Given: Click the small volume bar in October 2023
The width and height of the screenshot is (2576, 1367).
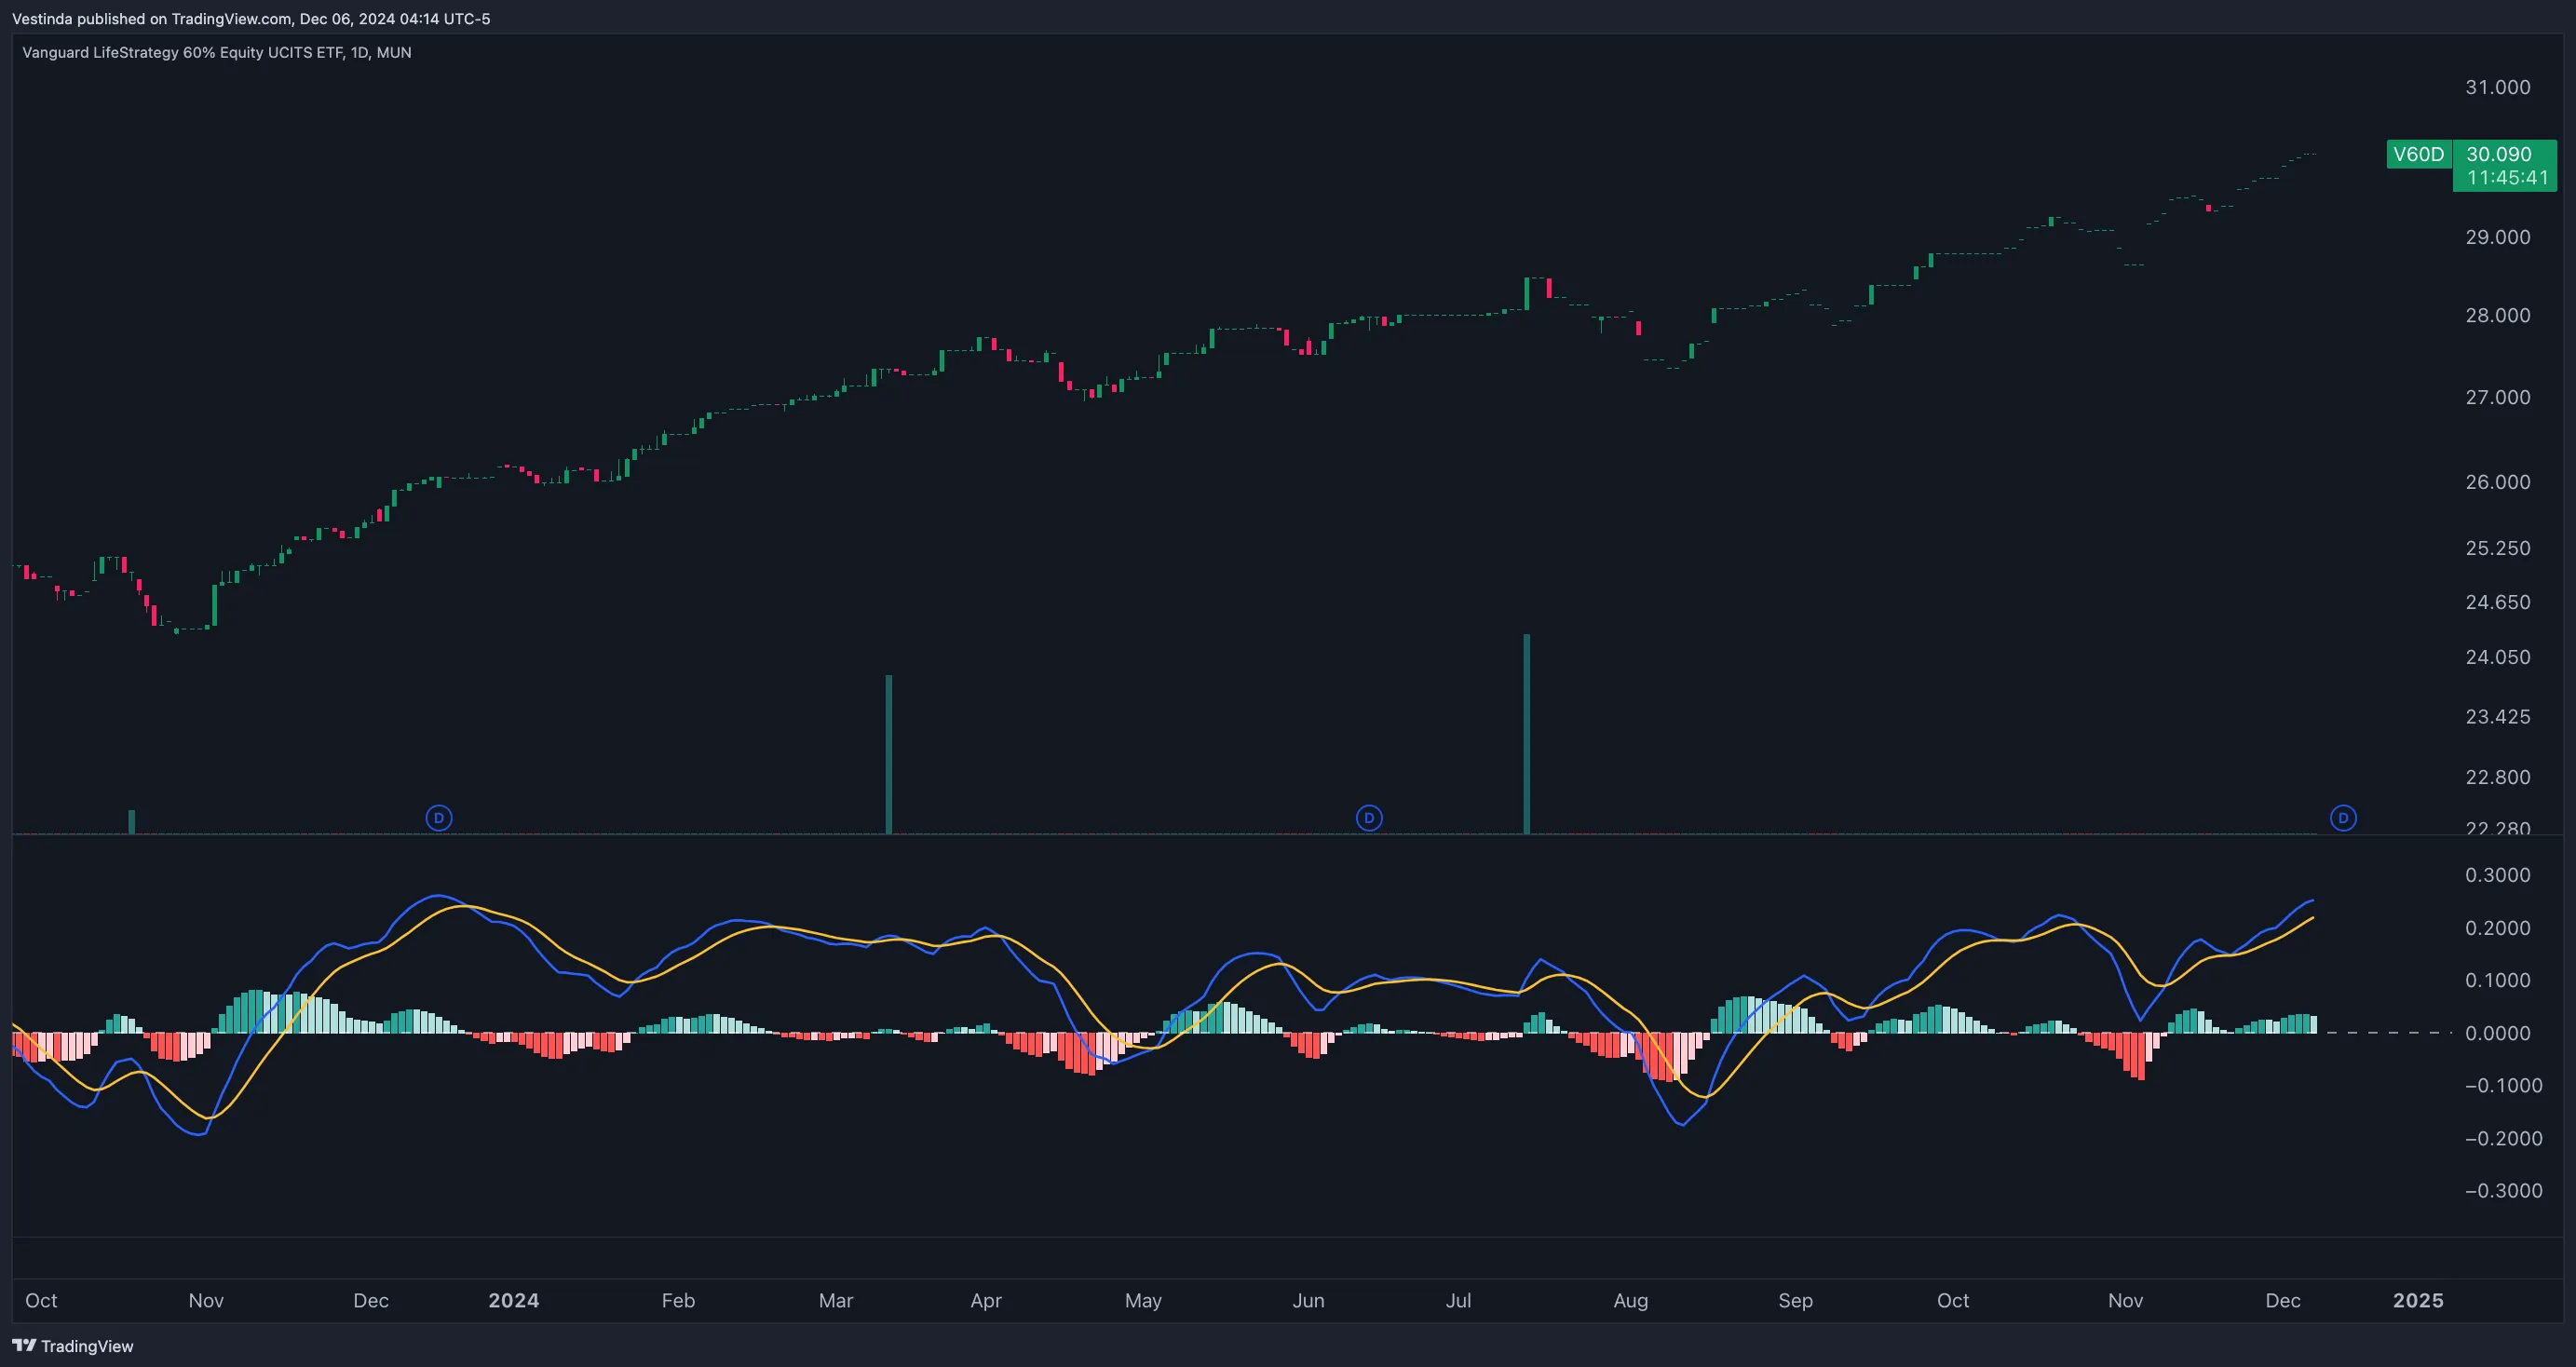Looking at the screenshot, I should click(131, 821).
